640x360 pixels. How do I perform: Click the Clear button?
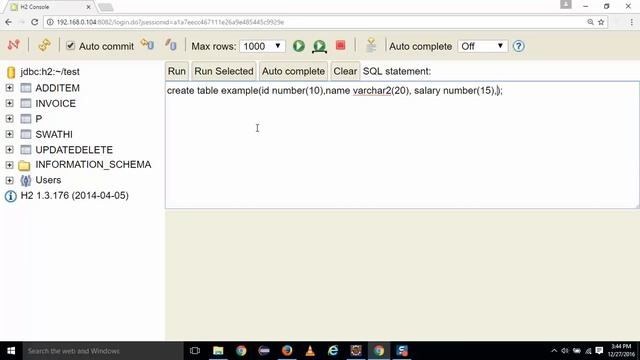coord(345,71)
